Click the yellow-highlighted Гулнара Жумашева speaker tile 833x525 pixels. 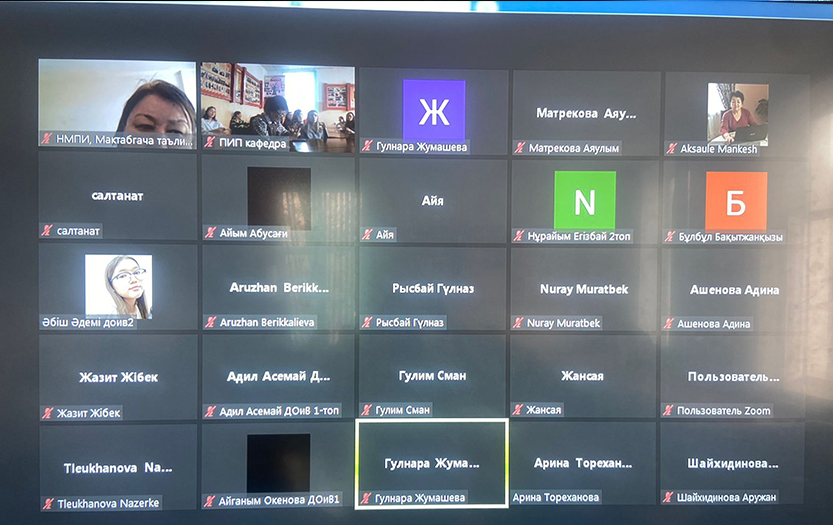(x=432, y=464)
